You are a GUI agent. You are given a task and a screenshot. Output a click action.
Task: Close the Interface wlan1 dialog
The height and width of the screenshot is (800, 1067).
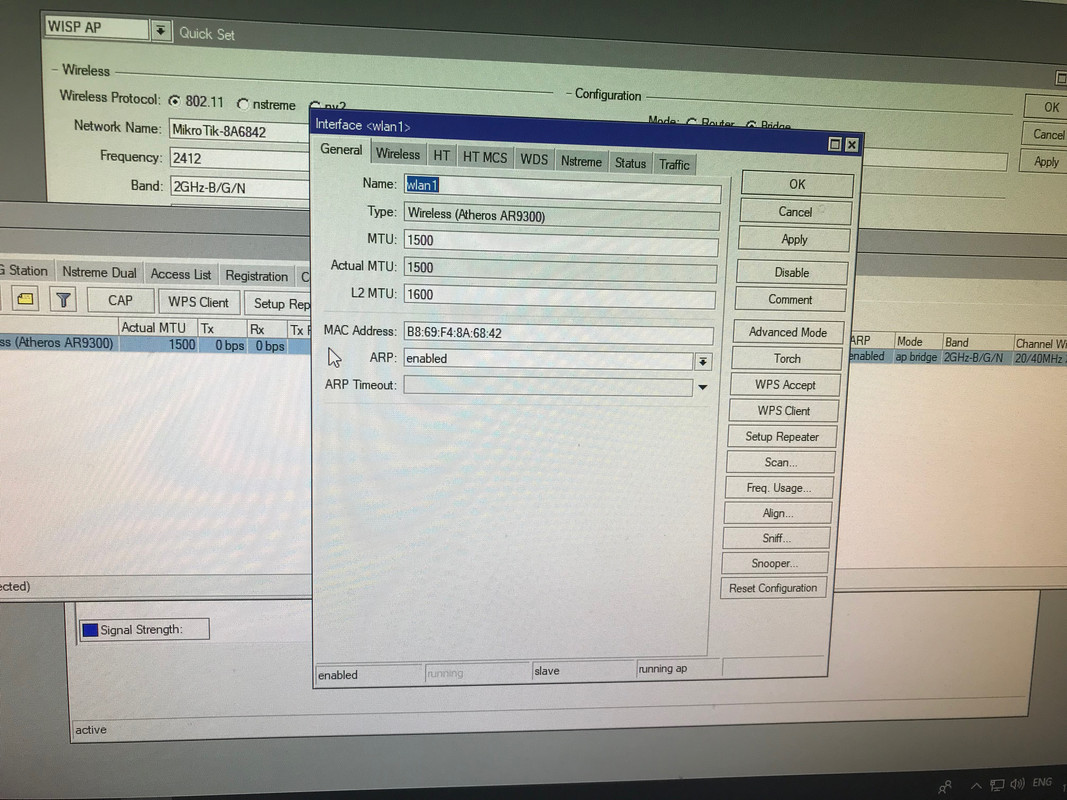851,145
